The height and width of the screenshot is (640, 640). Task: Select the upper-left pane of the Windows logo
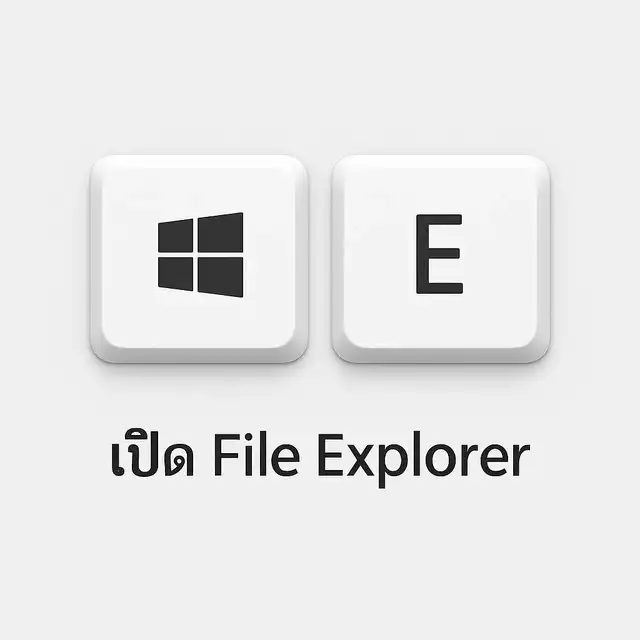tap(176, 236)
